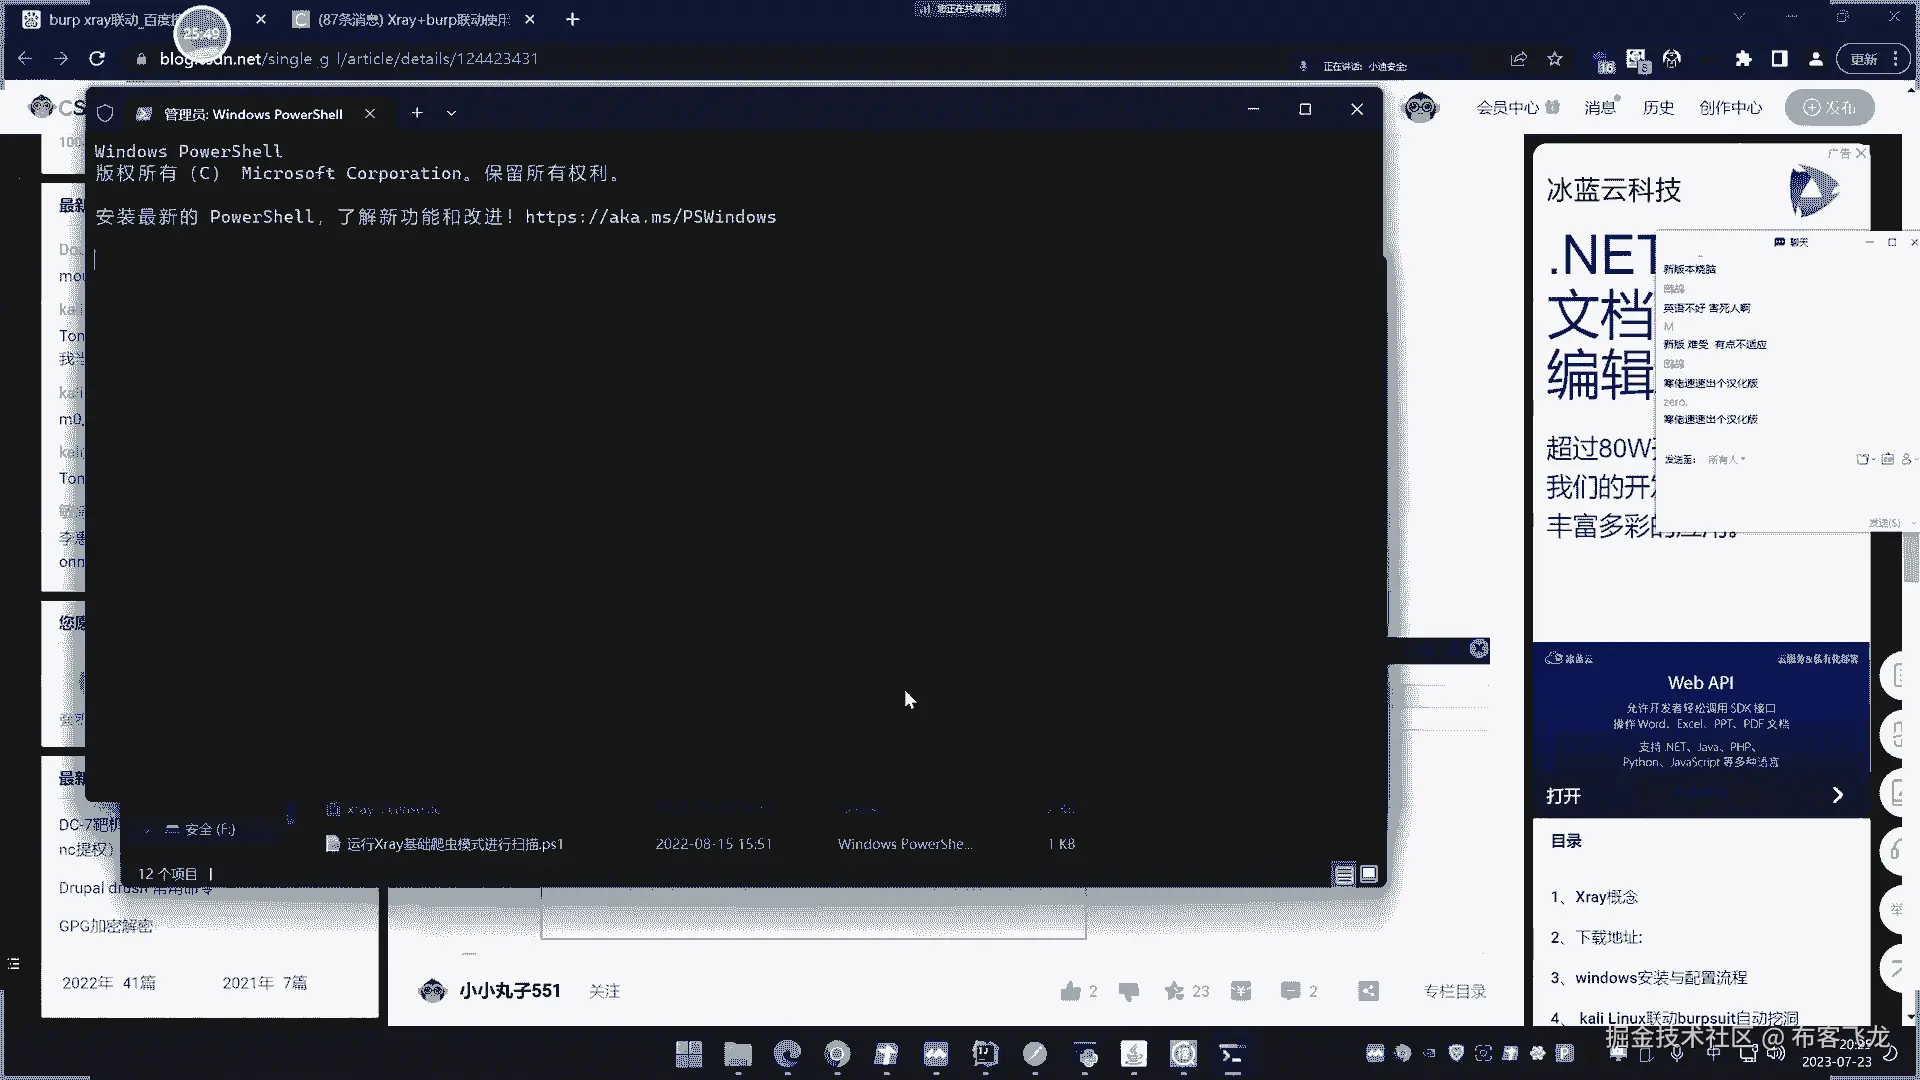
Task: Switch to details list view in Explorer
Action: tap(1344, 875)
